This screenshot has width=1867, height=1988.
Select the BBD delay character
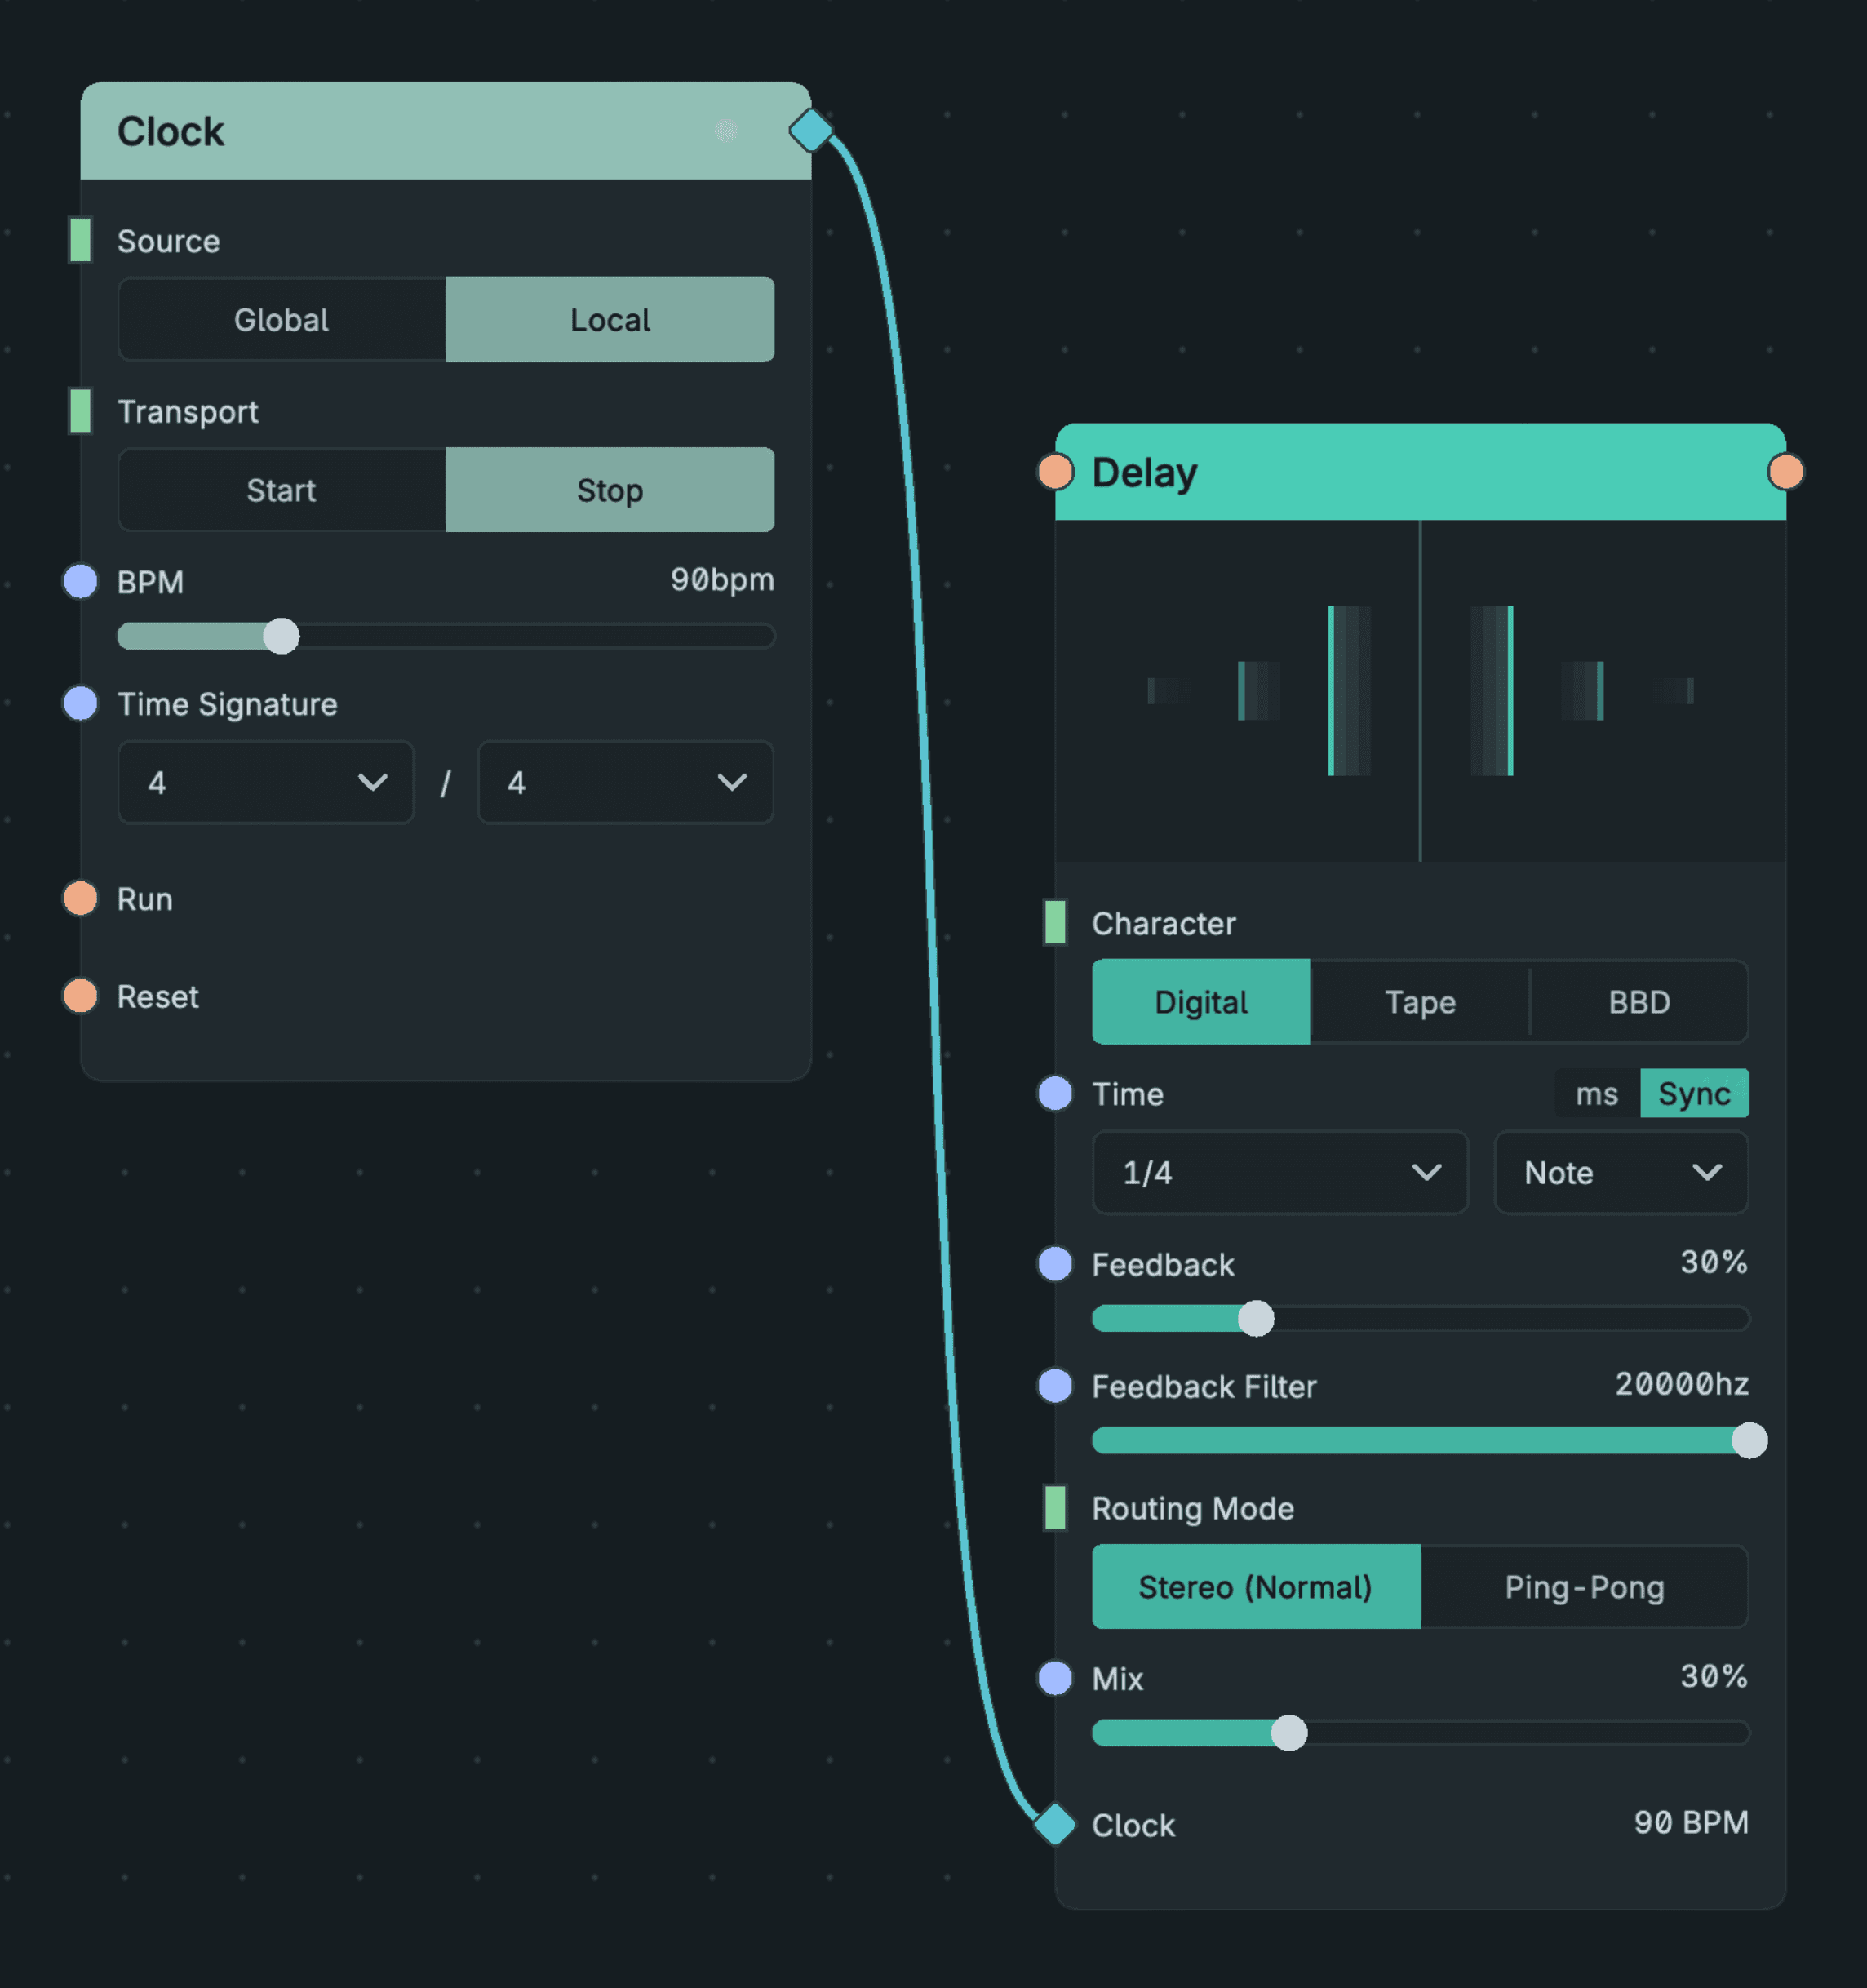(1639, 1002)
